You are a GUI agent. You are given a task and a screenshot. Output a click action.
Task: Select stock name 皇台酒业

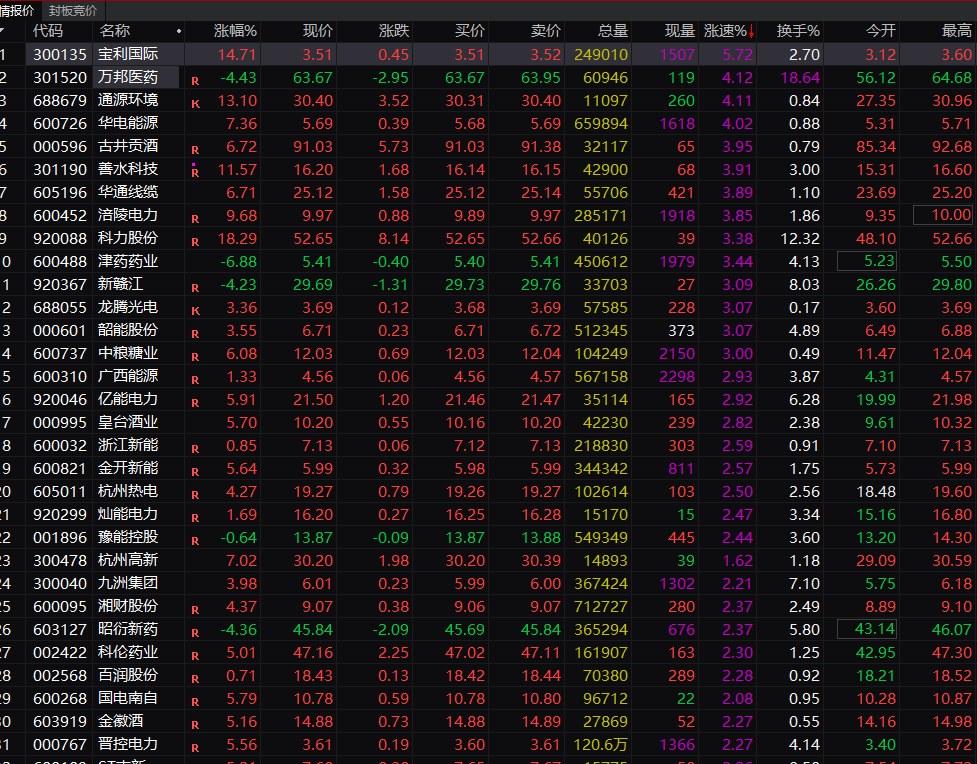coord(128,422)
